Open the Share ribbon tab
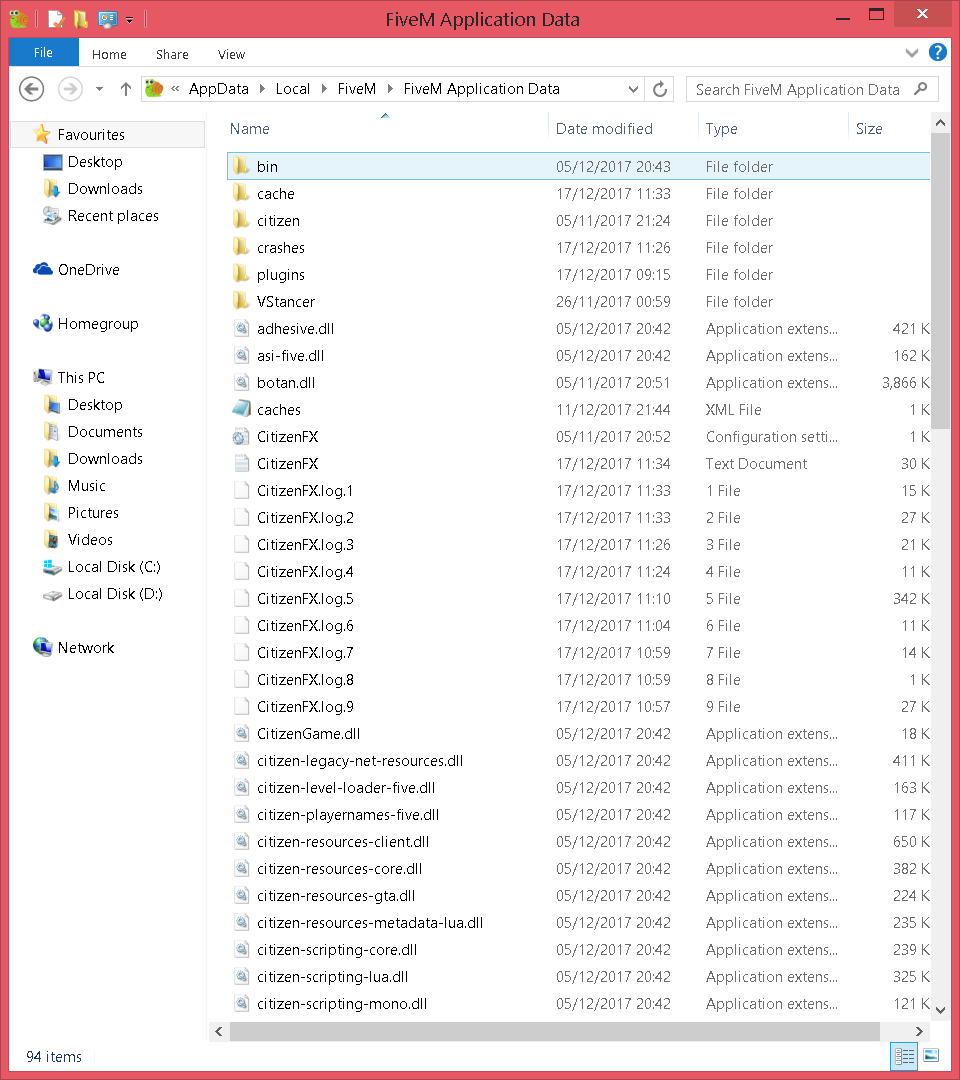 click(x=172, y=54)
